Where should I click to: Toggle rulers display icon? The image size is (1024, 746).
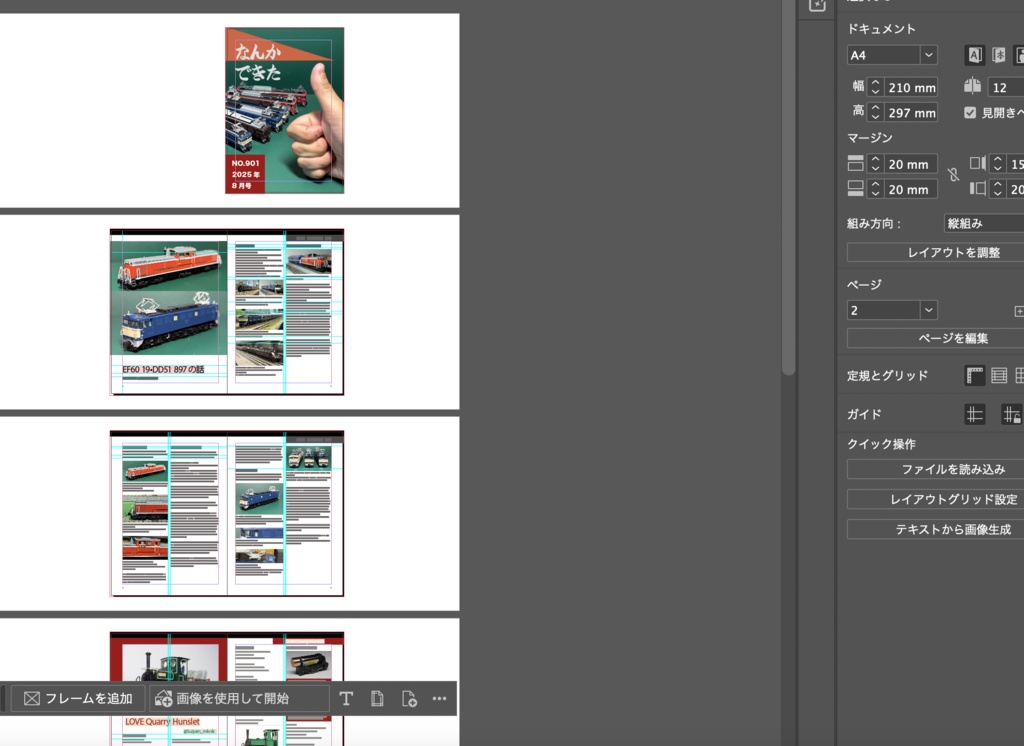click(975, 375)
